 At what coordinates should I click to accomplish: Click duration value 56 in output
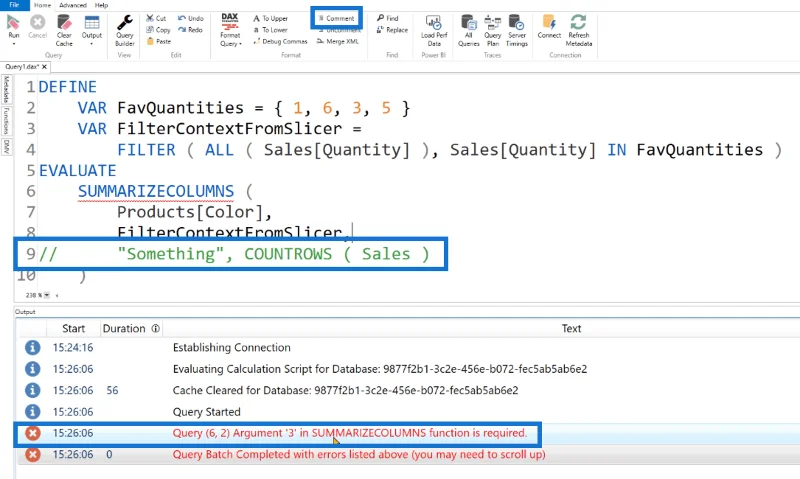[112, 390]
